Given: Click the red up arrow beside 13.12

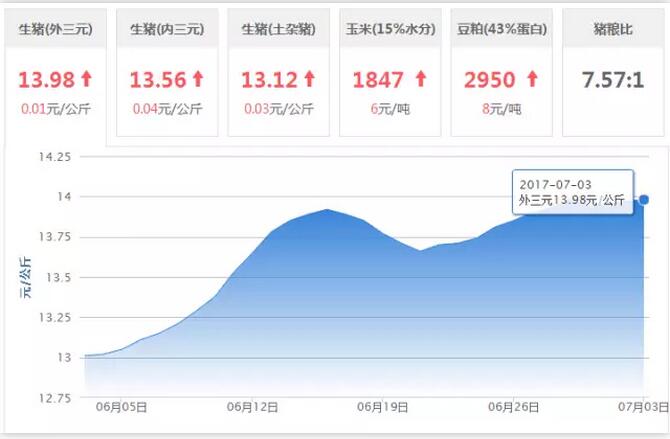Looking at the screenshot, I should pyautogui.click(x=308, y=77).
